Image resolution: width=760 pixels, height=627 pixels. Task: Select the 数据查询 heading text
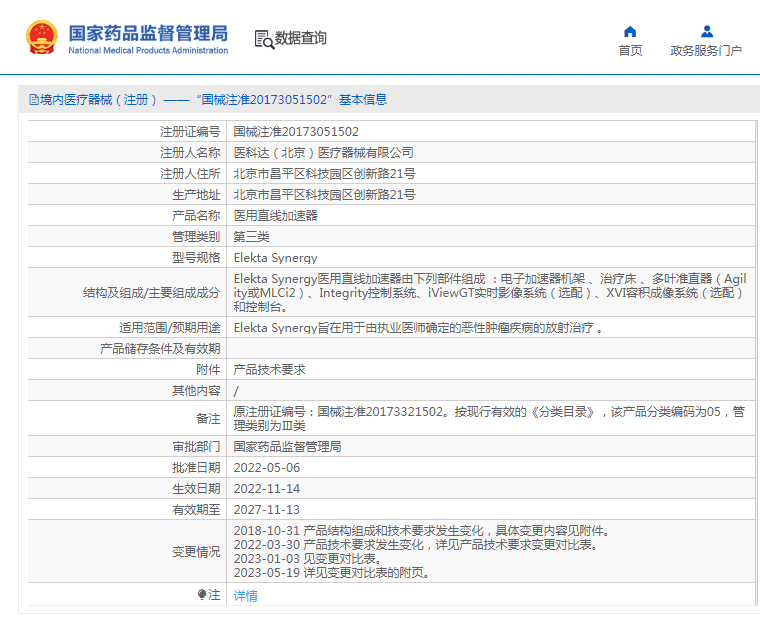tap(301, 39)
